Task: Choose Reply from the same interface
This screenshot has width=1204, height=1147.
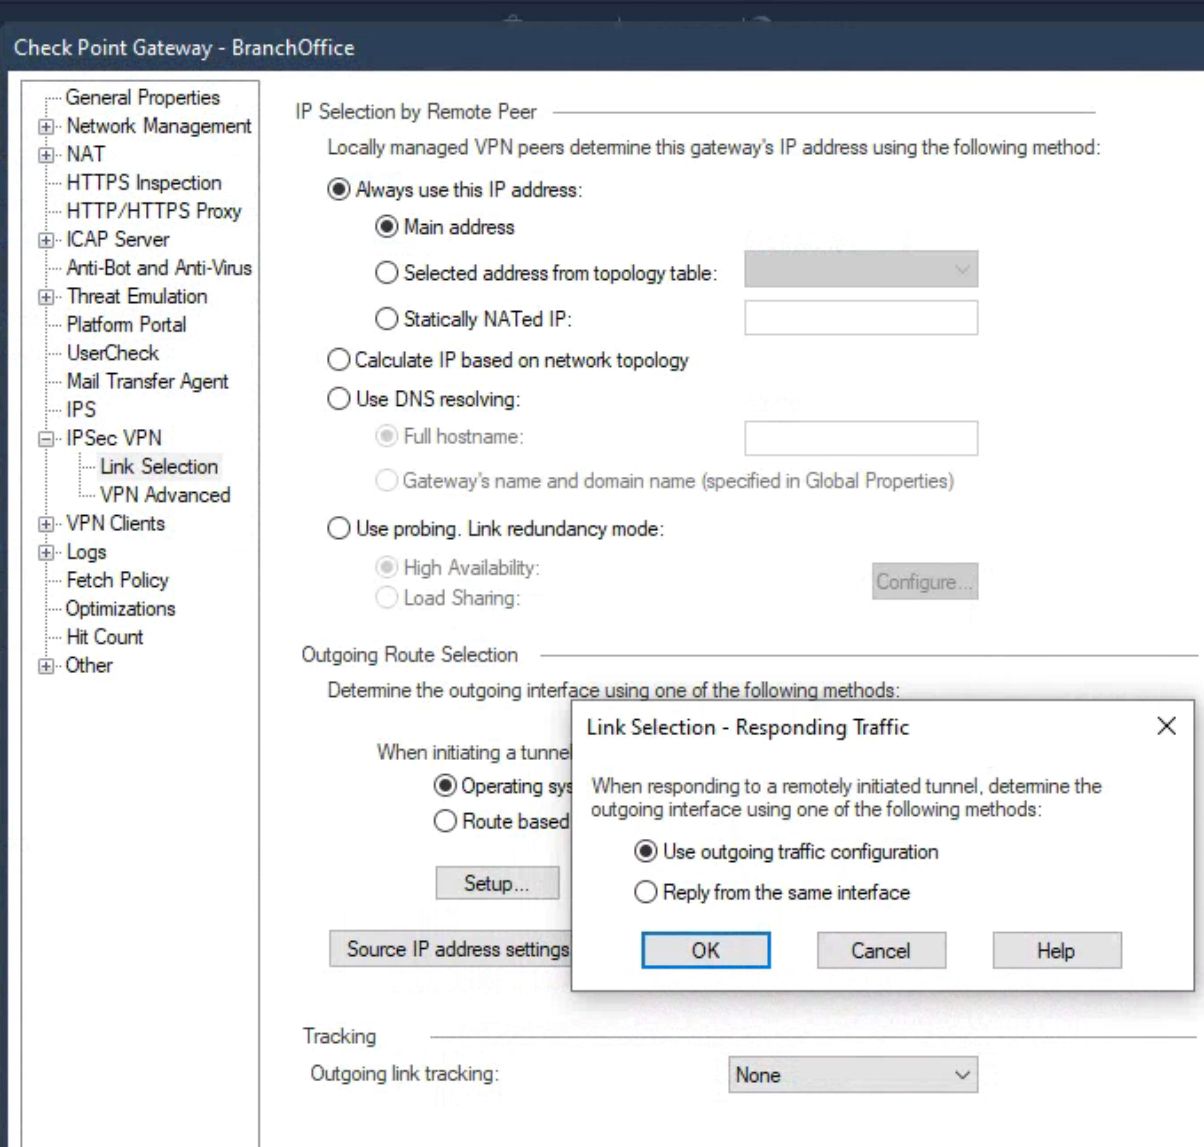Action: [646, 893]
